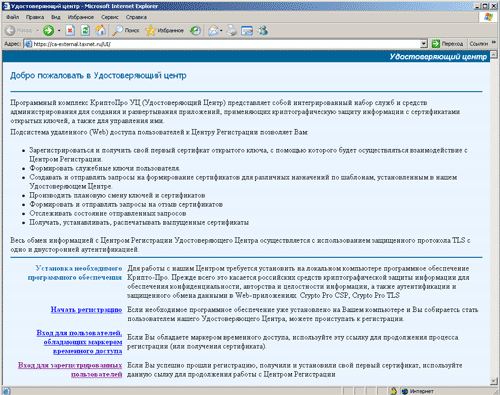
Task: Expand the Forward button history dropdown arrow
Action: pos(59,31)
